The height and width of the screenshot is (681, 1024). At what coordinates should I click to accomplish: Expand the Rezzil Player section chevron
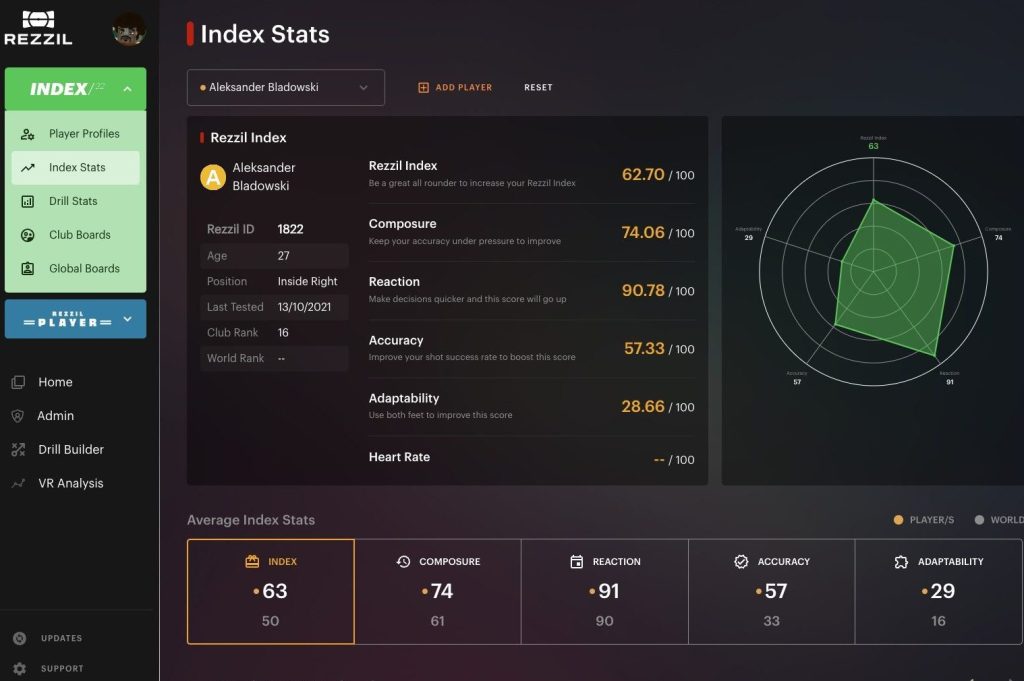[x=127, y=319]
